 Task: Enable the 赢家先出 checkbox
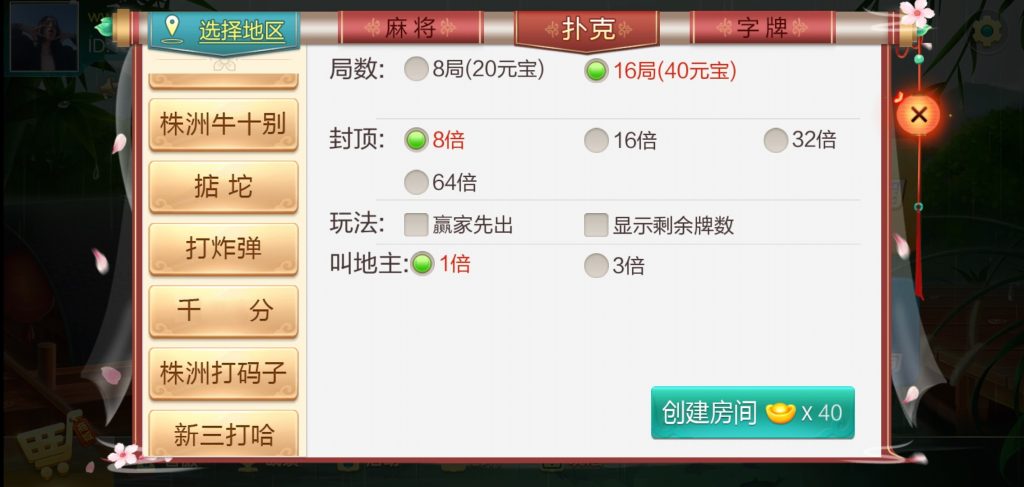416,225
